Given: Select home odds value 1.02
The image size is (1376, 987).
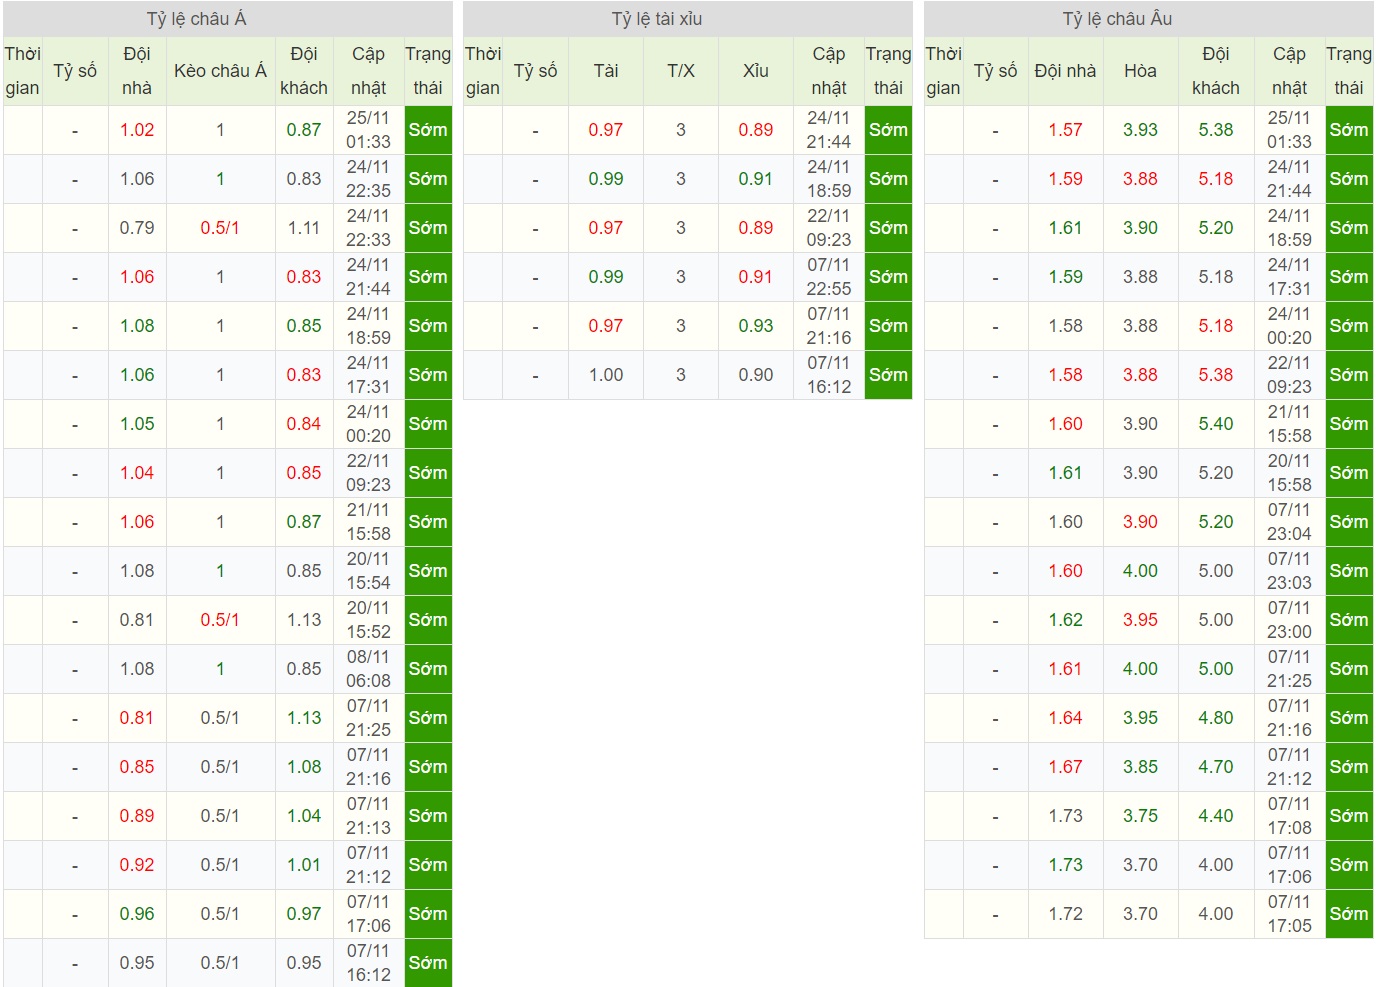Looking at the screenshot, I should pos(137,130).
